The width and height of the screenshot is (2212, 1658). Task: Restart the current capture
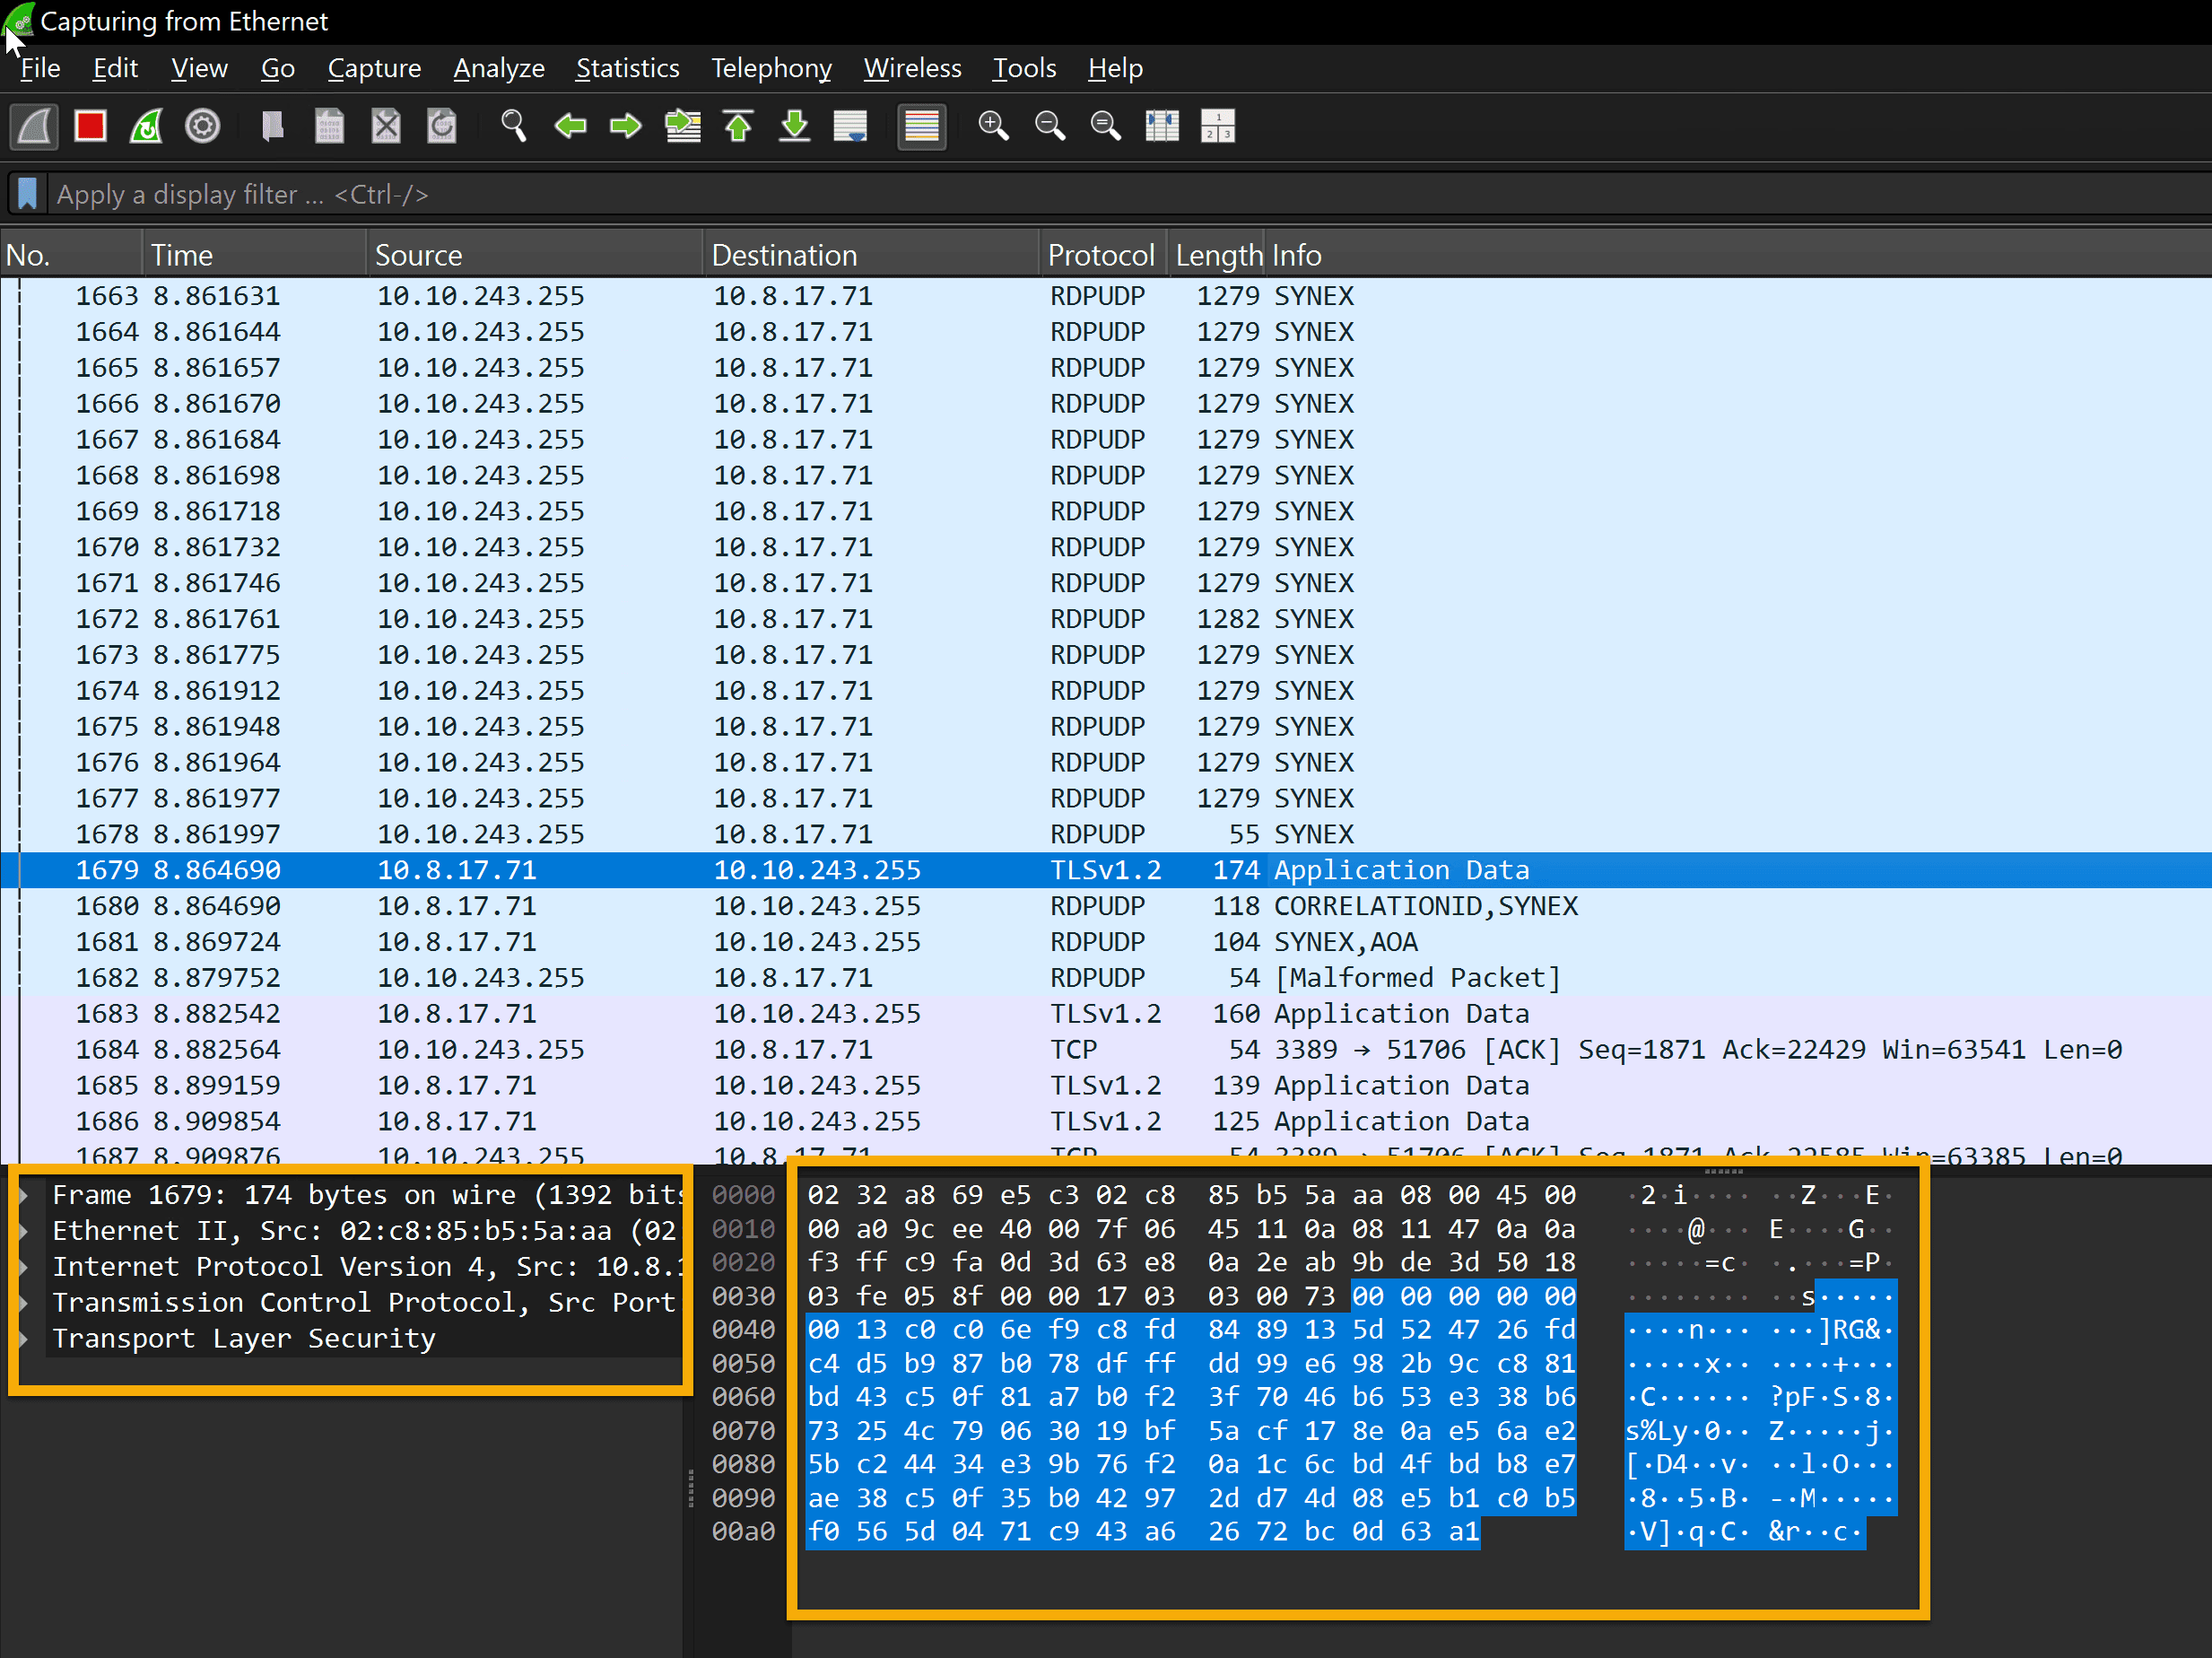pyautogui.click(x=146, y=127)
